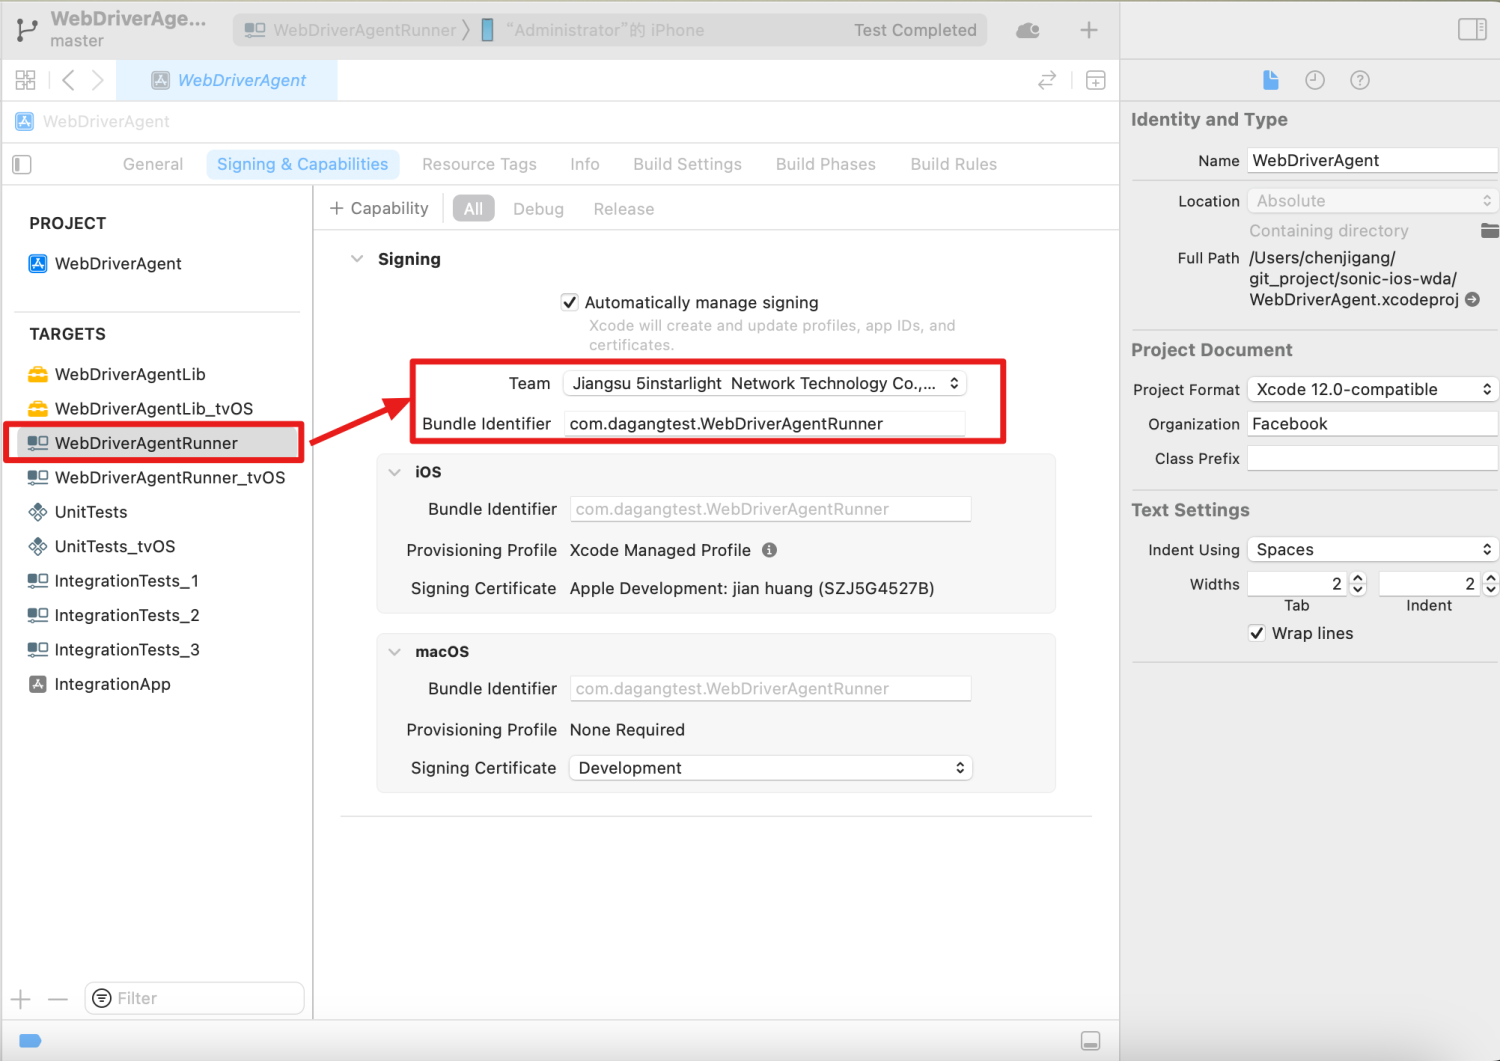The height and width of the screenshot is (1061, 1500).
Task: Click Add Capability button
Action: click(x=379, y=208)
